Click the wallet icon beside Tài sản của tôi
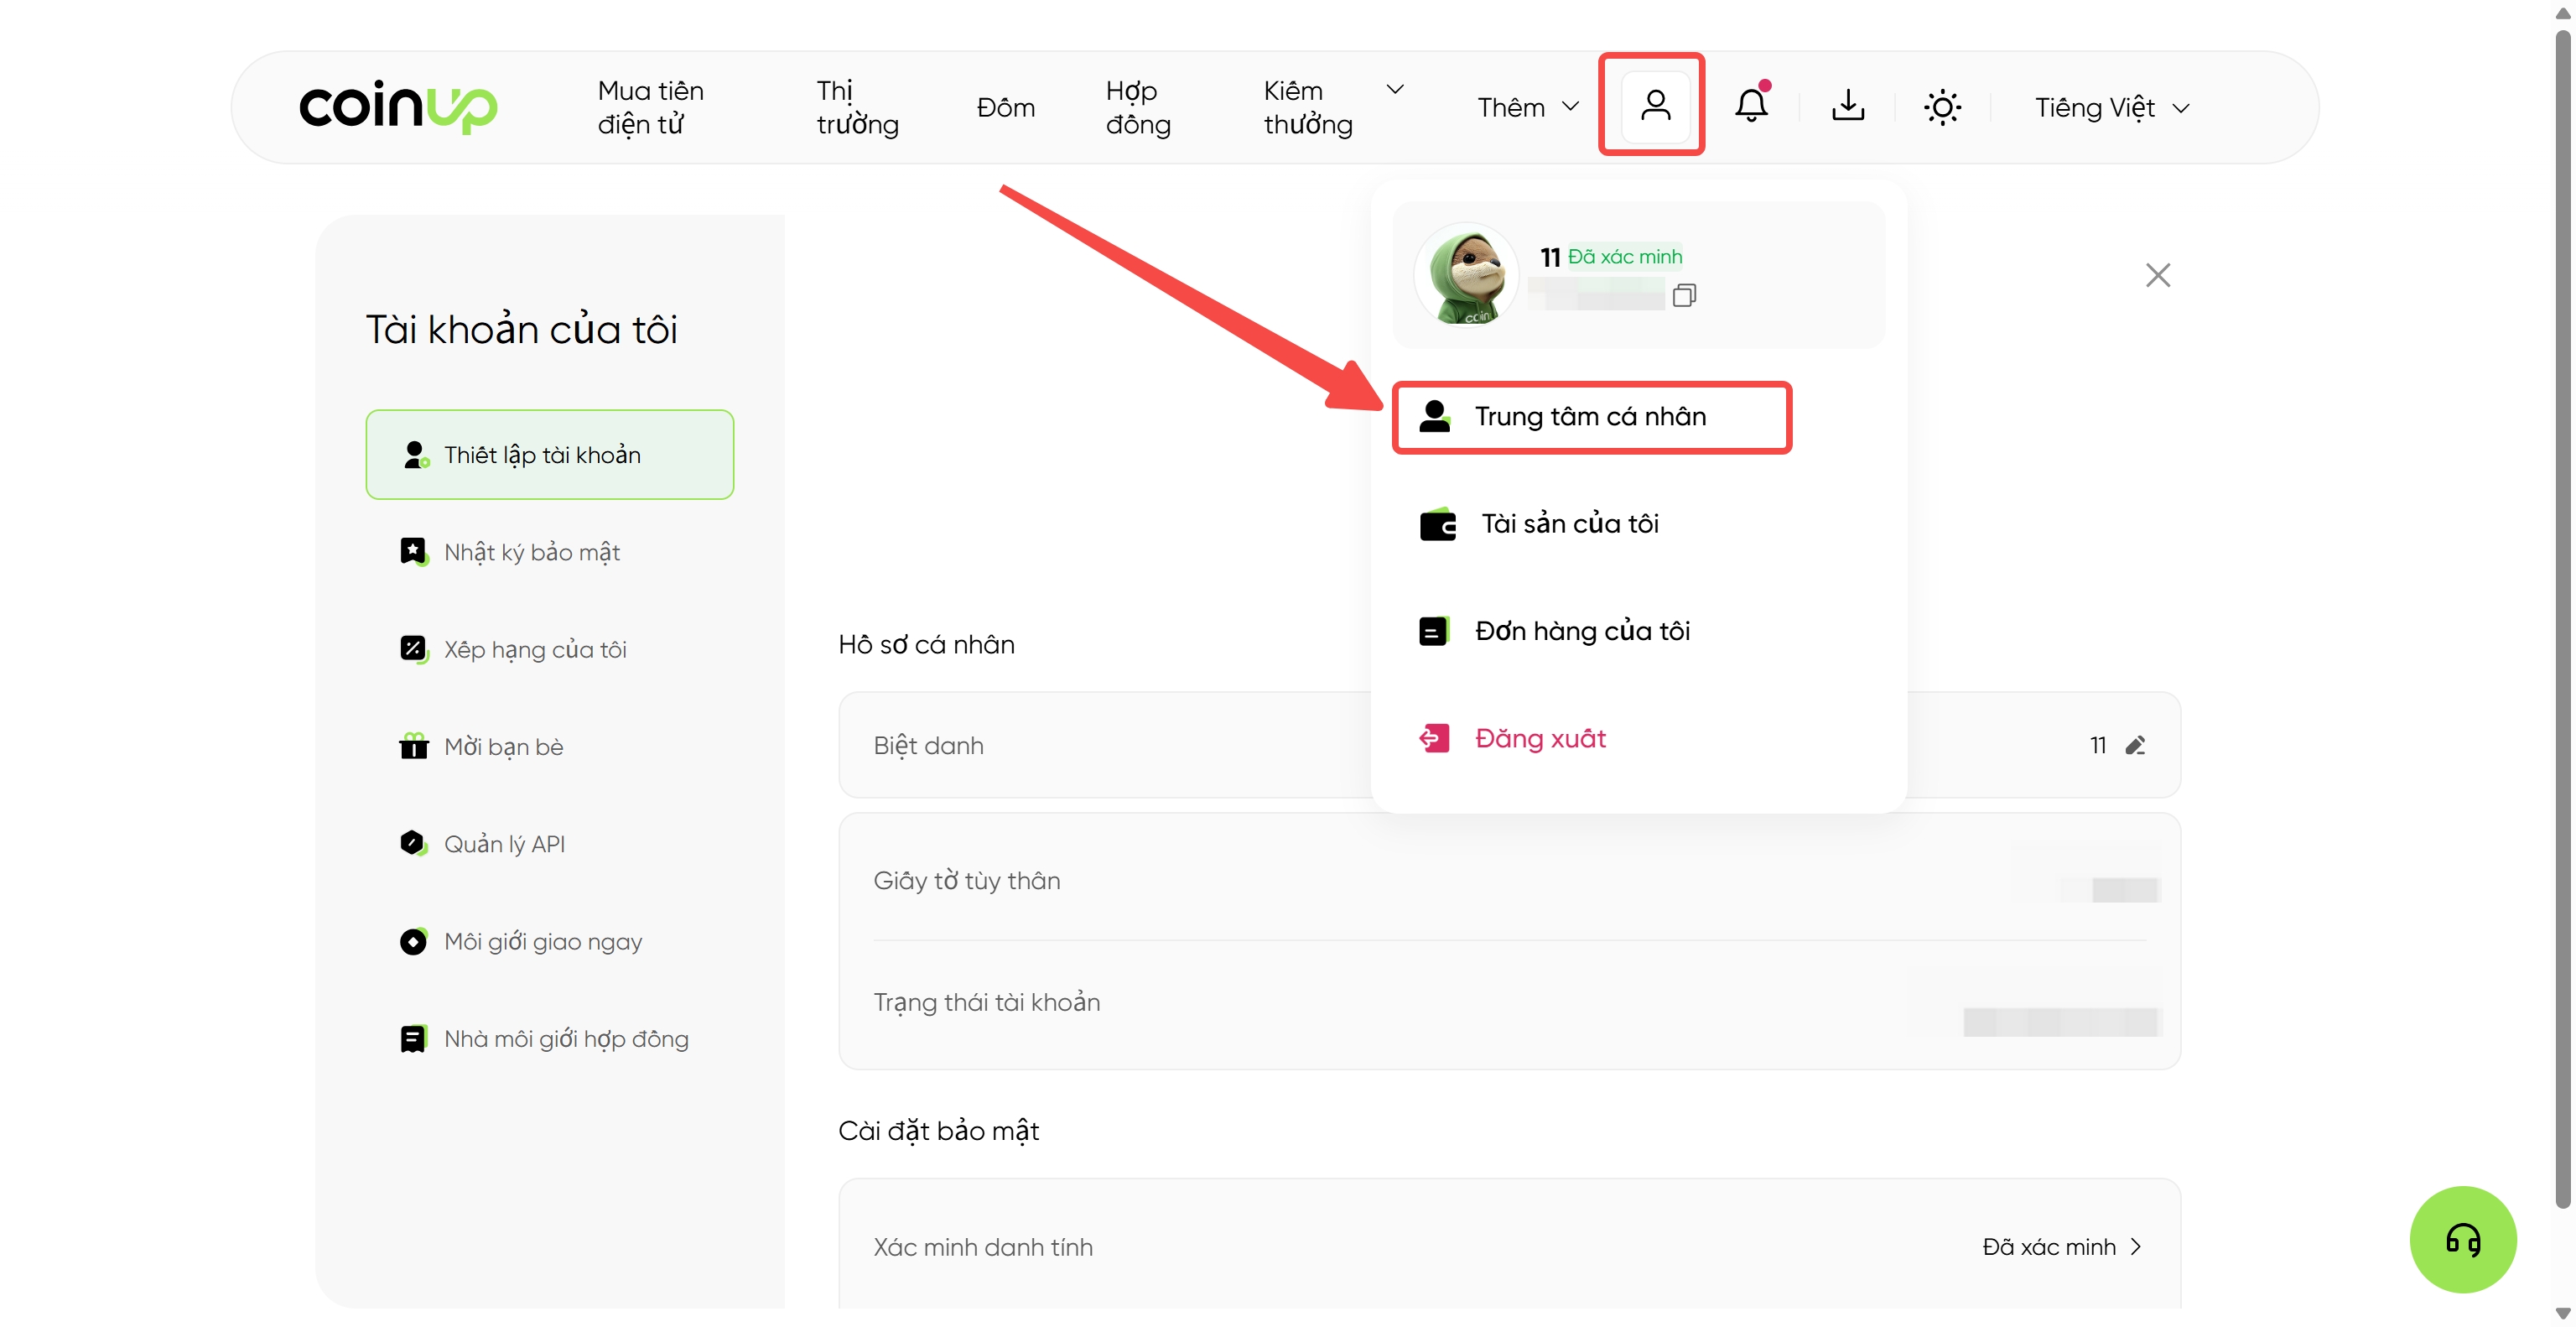Image resolution: width=2576 pixels, height=1327 pixels. point(1438,524)
